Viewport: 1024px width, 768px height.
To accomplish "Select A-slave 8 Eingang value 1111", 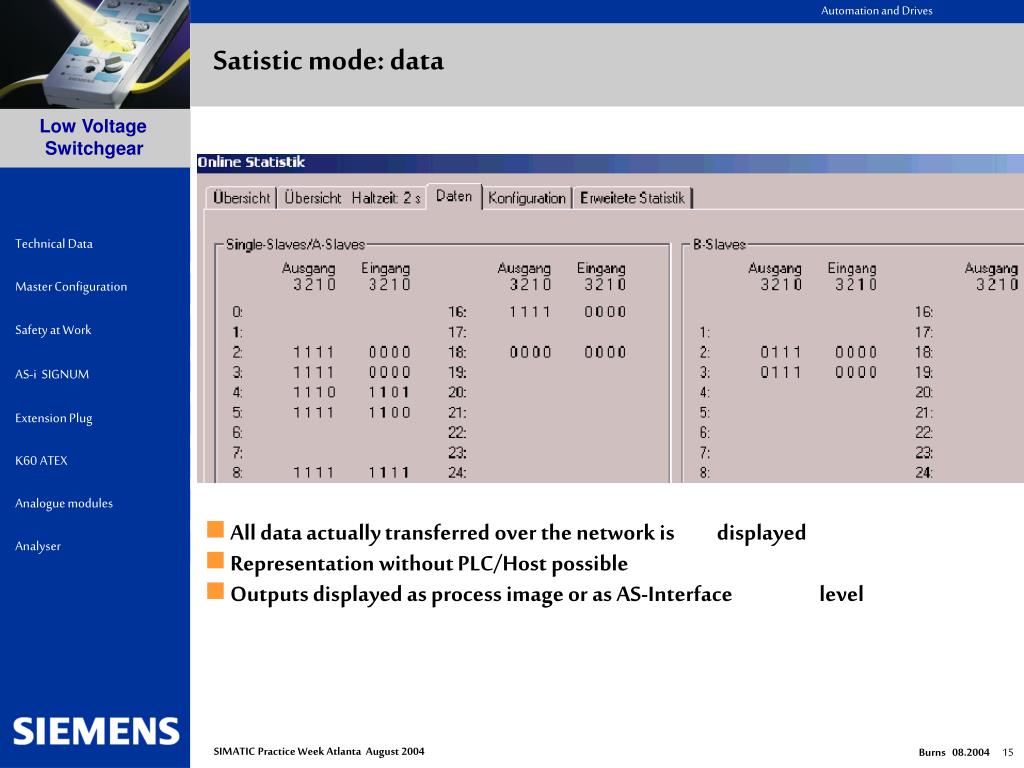I will (389, 473).
